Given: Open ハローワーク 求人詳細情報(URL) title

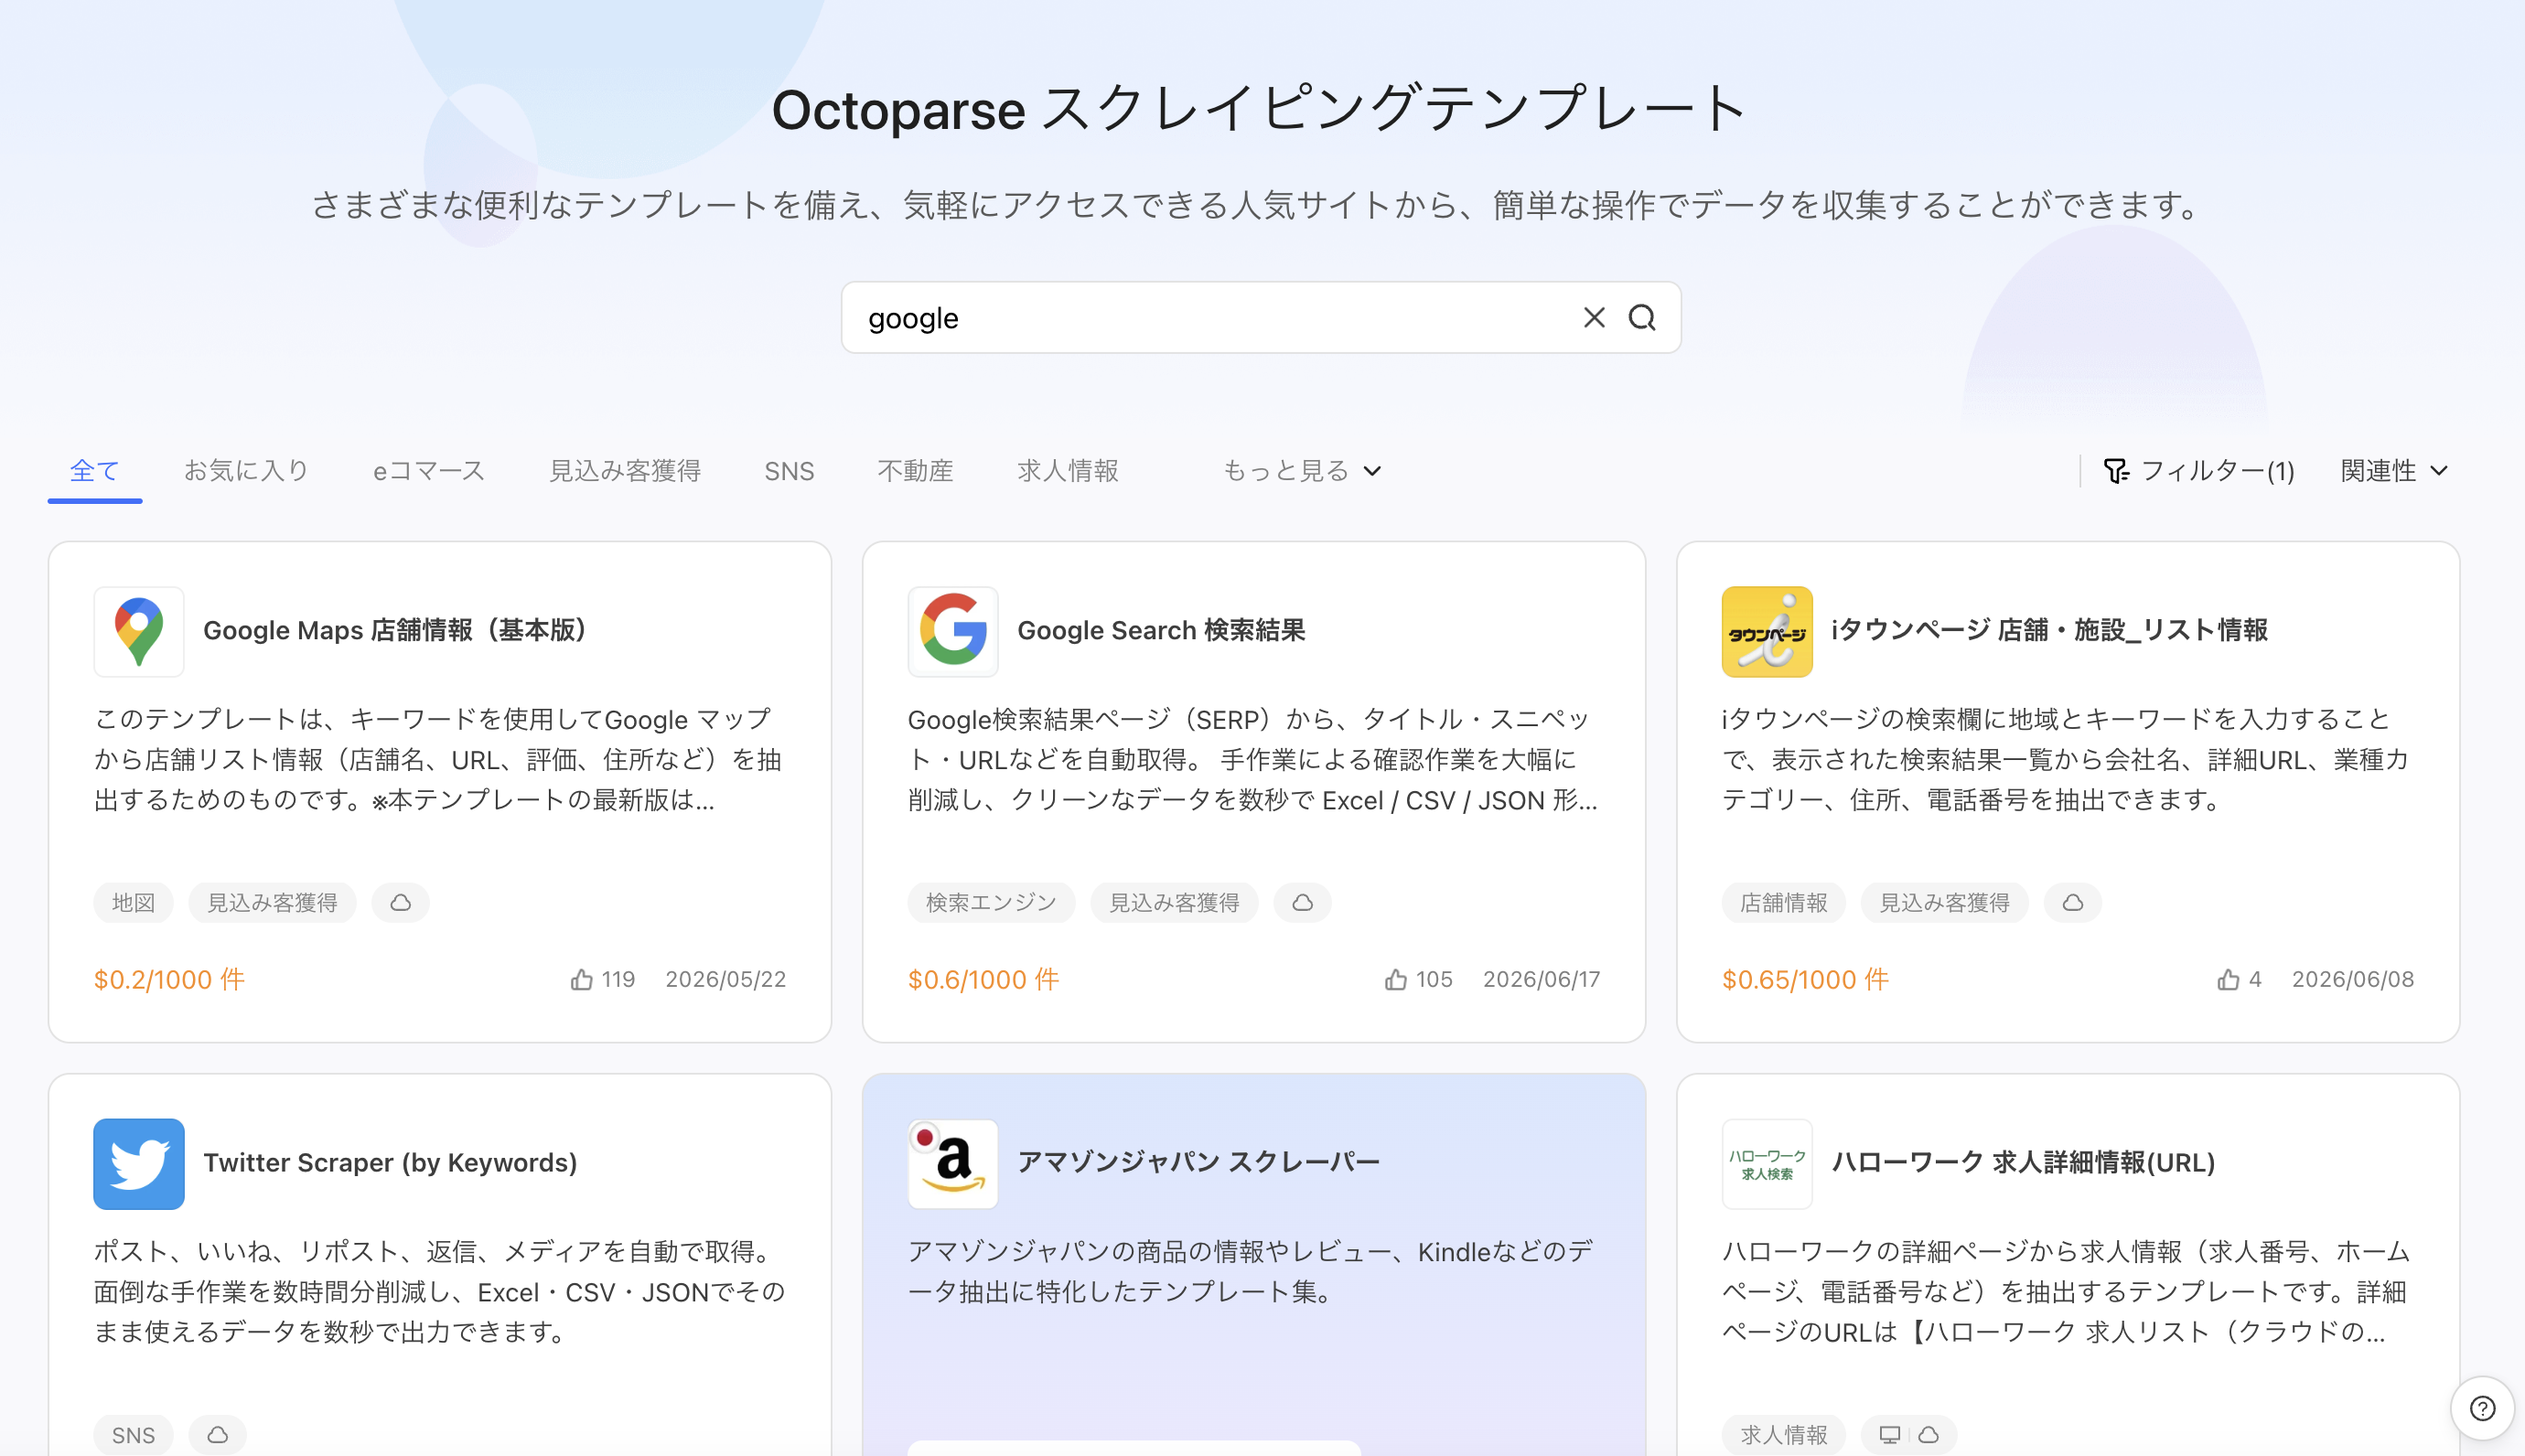Looking at the screenshot, I should [x=2023, y=1162].
